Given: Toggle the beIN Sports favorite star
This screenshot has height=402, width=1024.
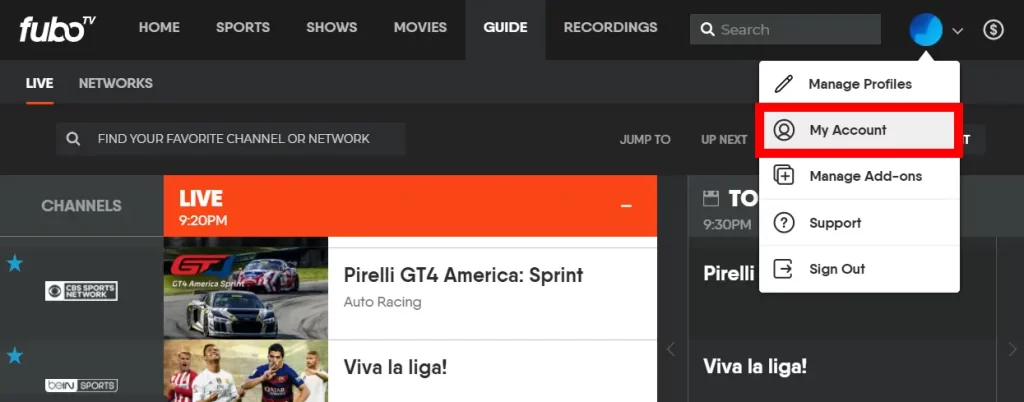Looking at the screenshot, I should tap(14, 356).
